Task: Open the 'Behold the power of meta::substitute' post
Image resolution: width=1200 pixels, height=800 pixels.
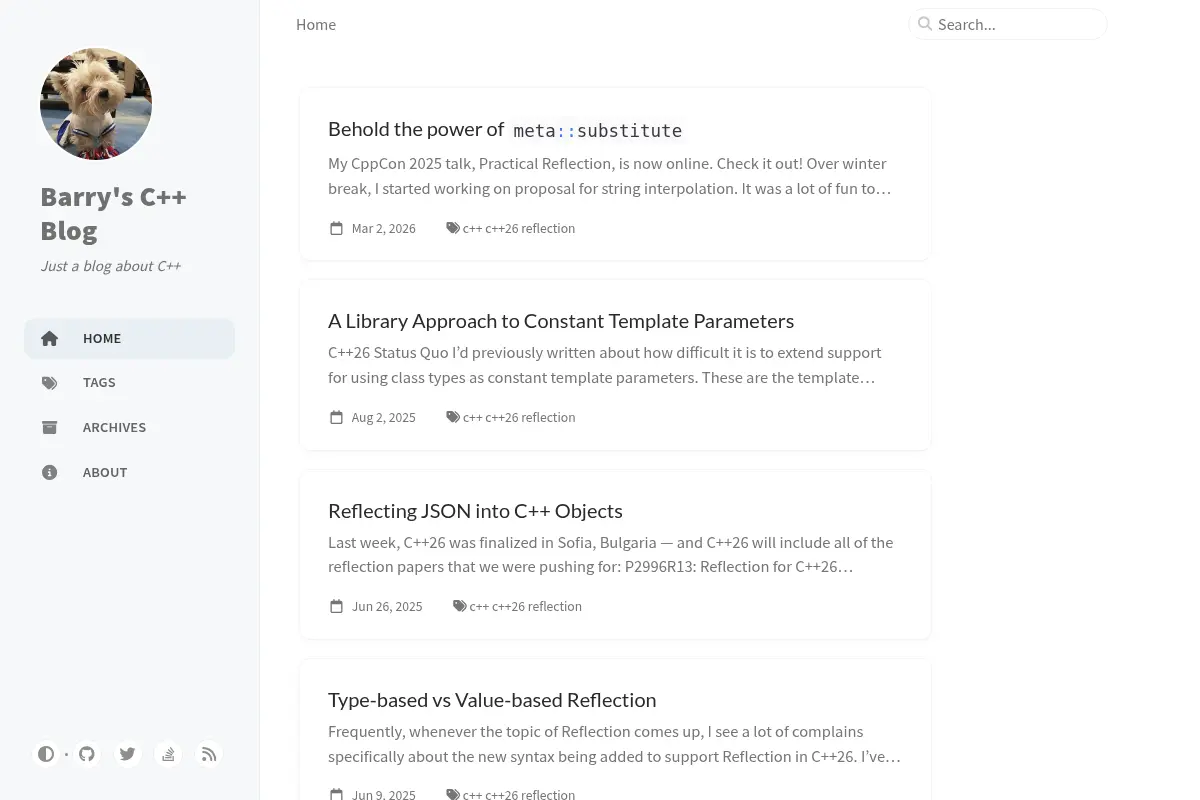Action: click(505, 130)
